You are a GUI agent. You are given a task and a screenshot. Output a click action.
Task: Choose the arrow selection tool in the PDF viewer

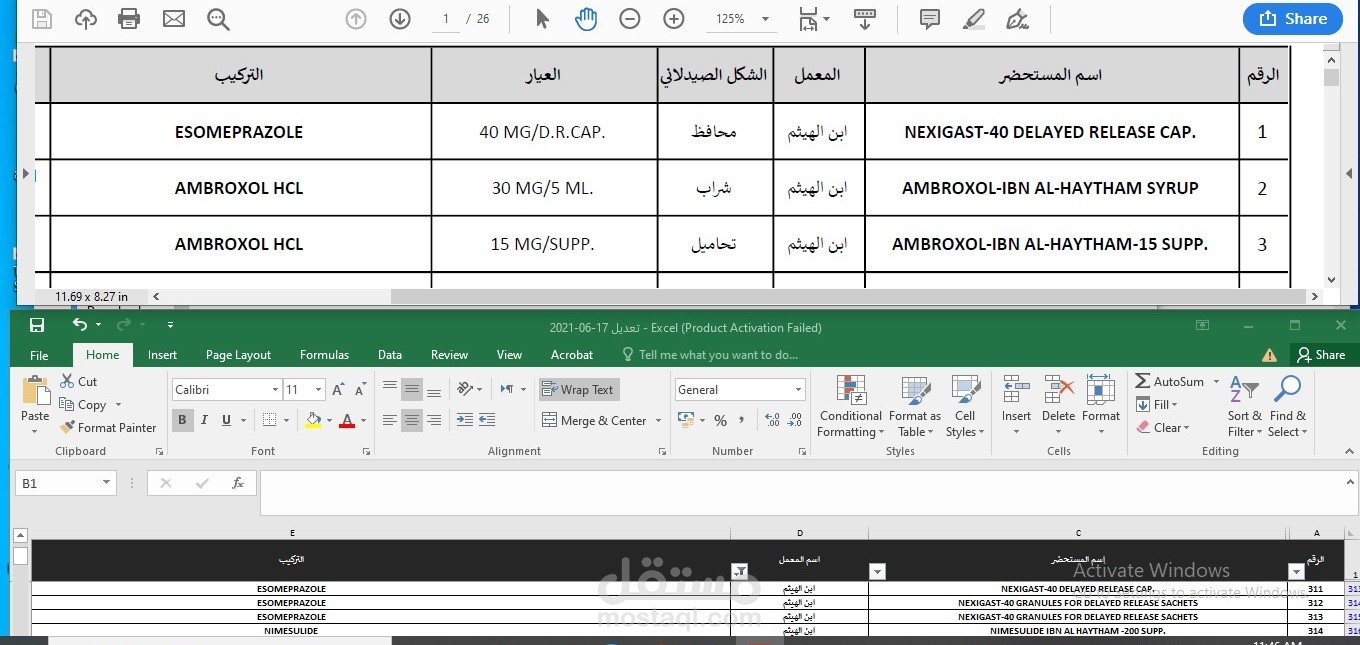542,18
